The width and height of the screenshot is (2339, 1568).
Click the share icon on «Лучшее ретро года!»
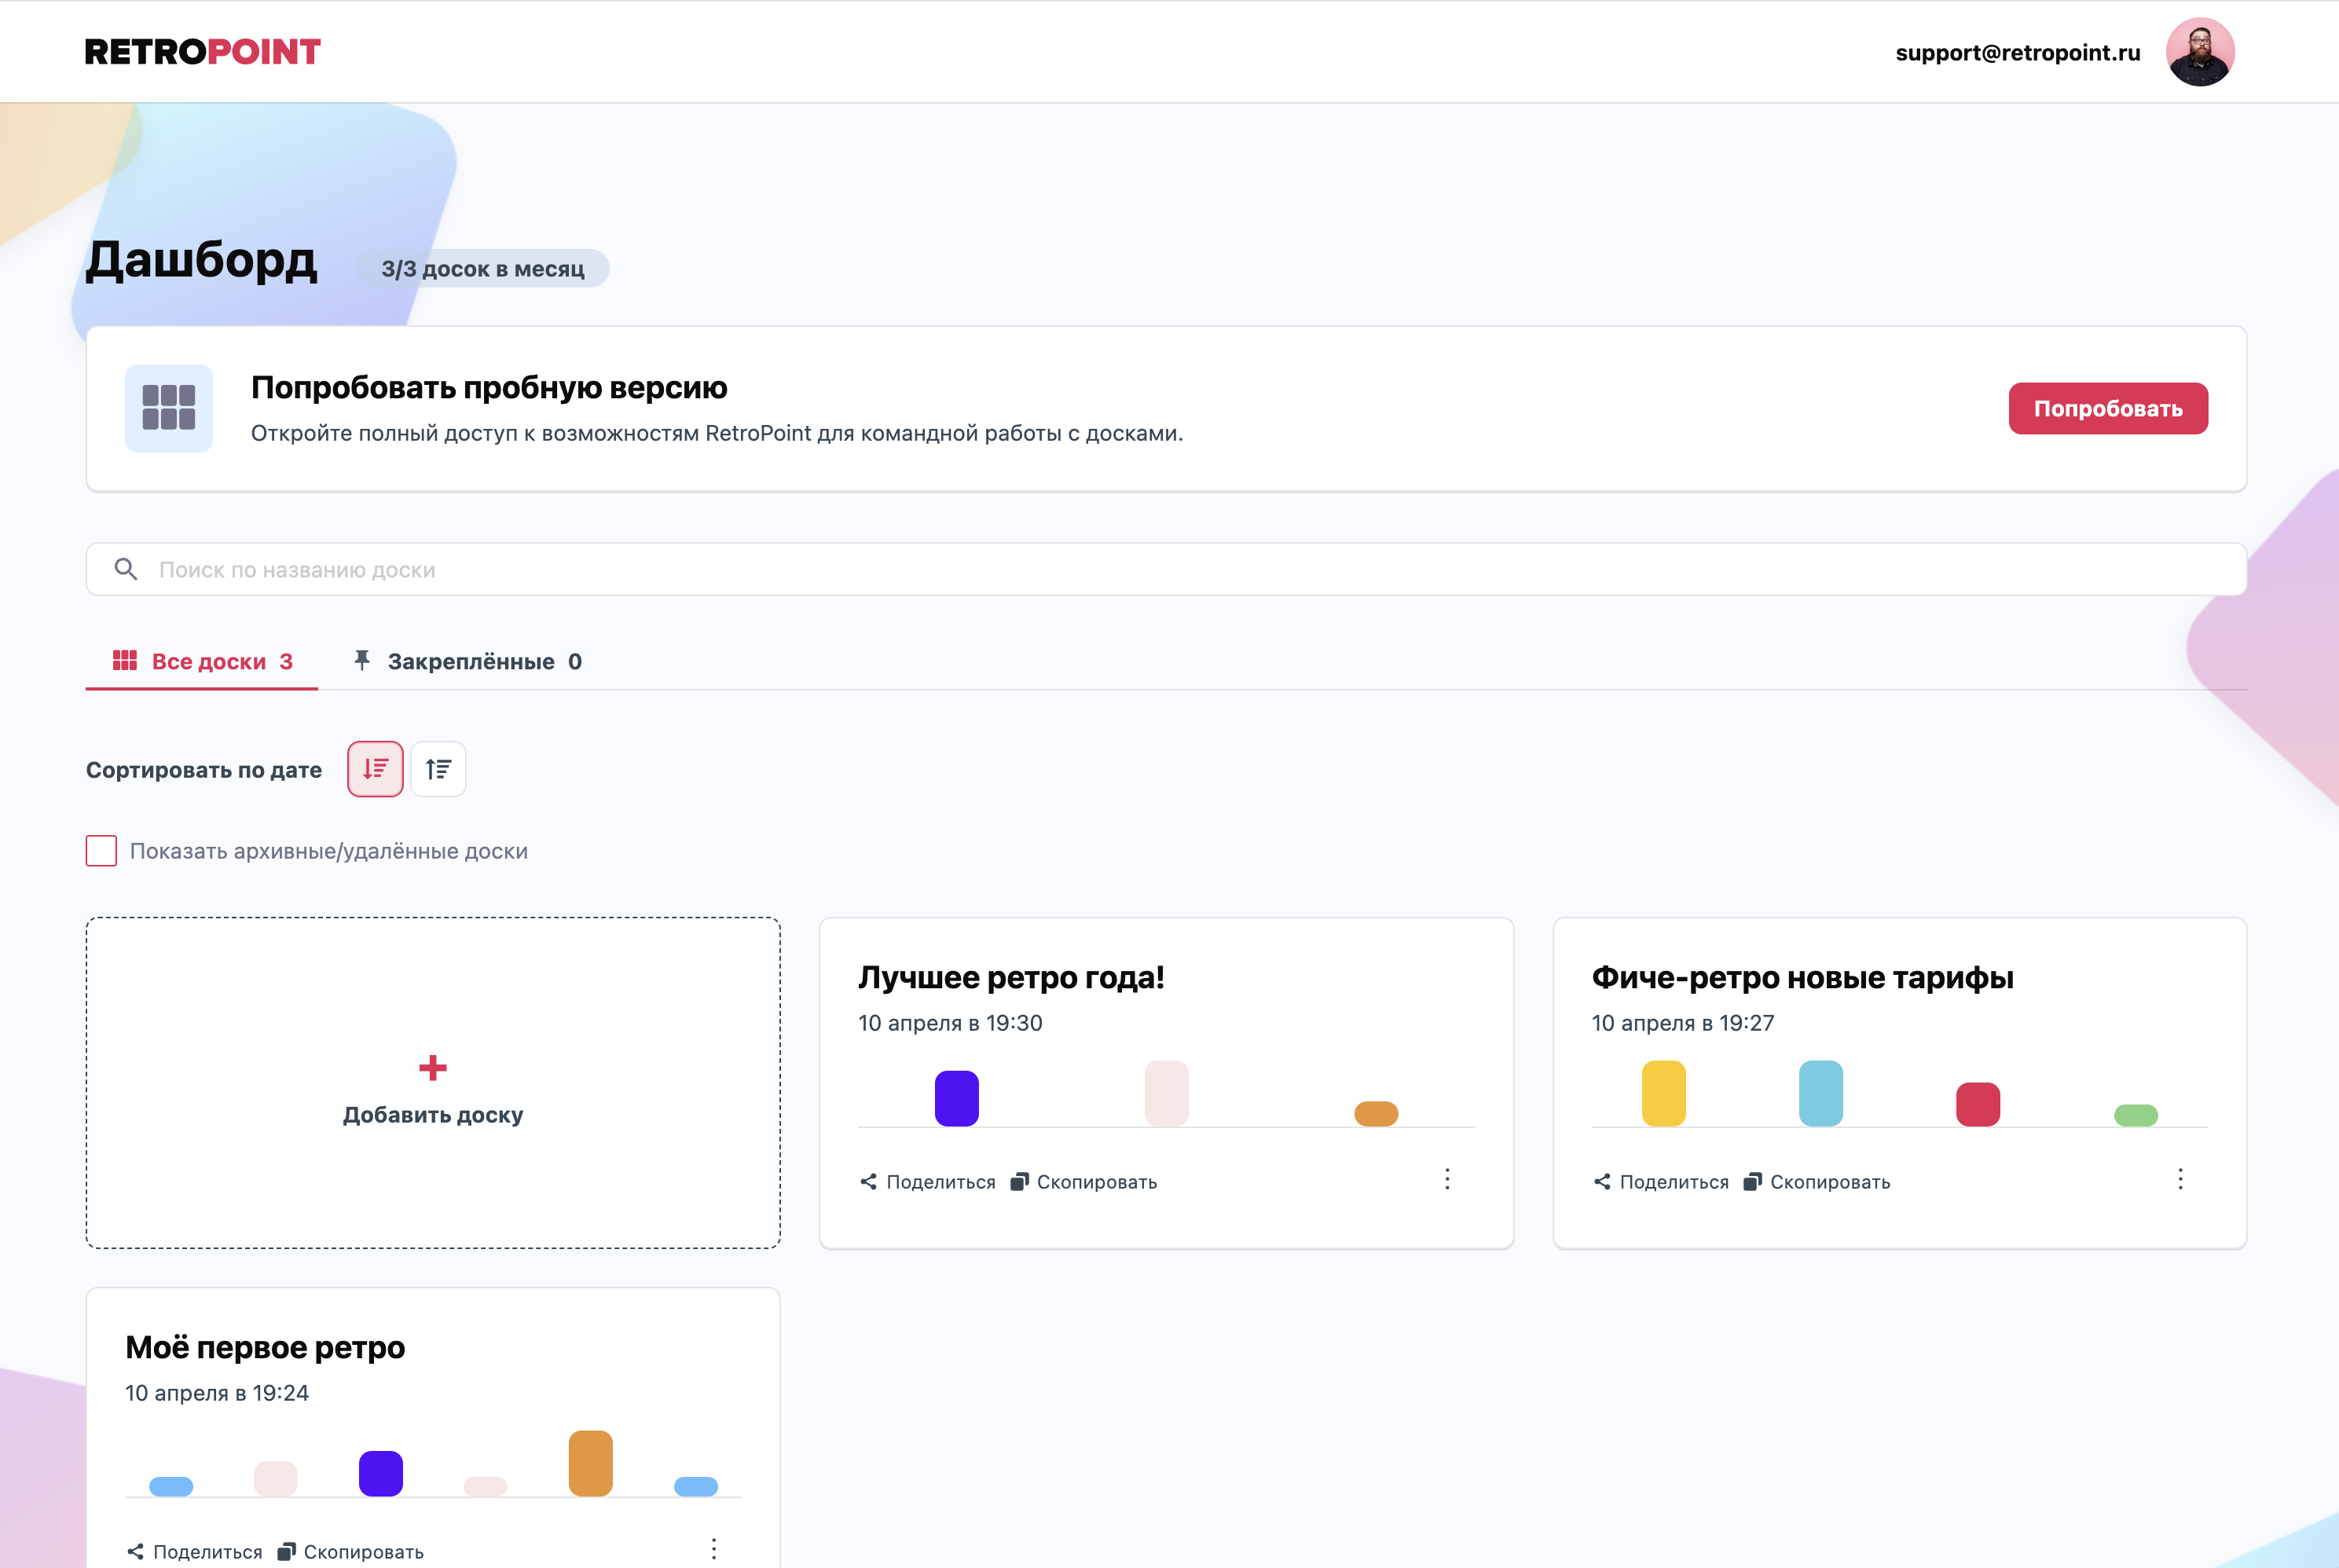869,1181
